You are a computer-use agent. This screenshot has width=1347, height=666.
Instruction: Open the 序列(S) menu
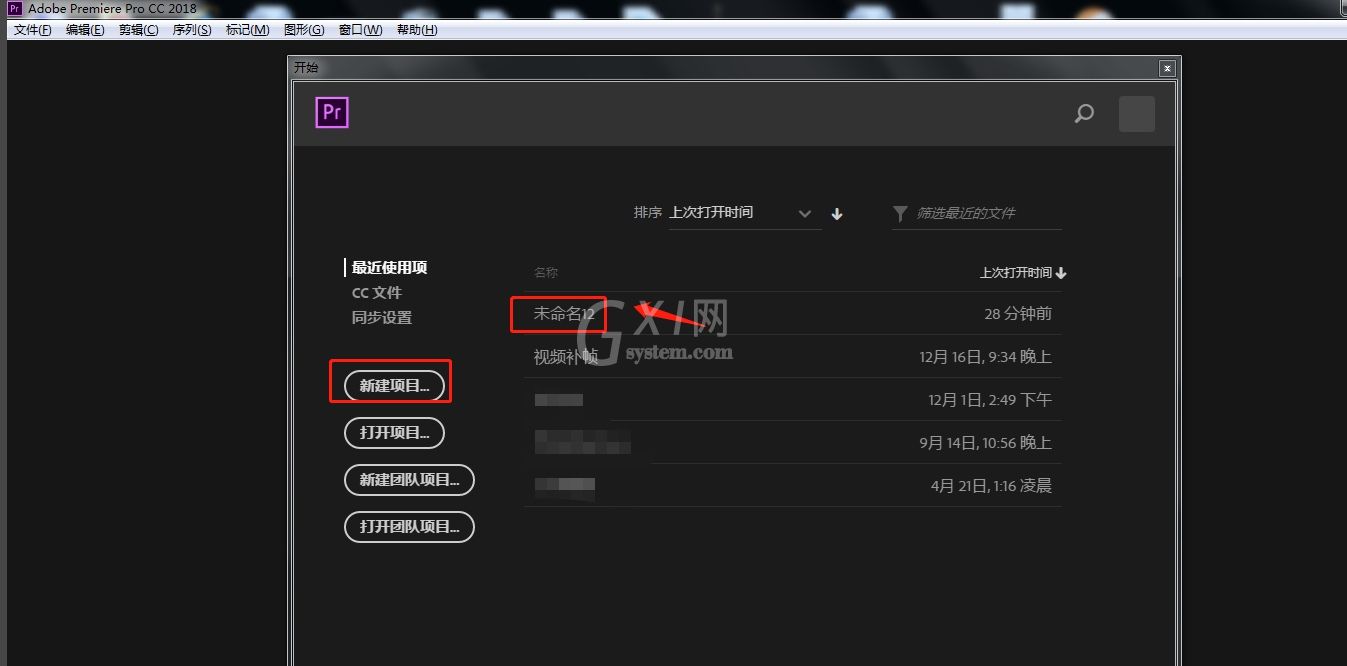tap(192, 30)
